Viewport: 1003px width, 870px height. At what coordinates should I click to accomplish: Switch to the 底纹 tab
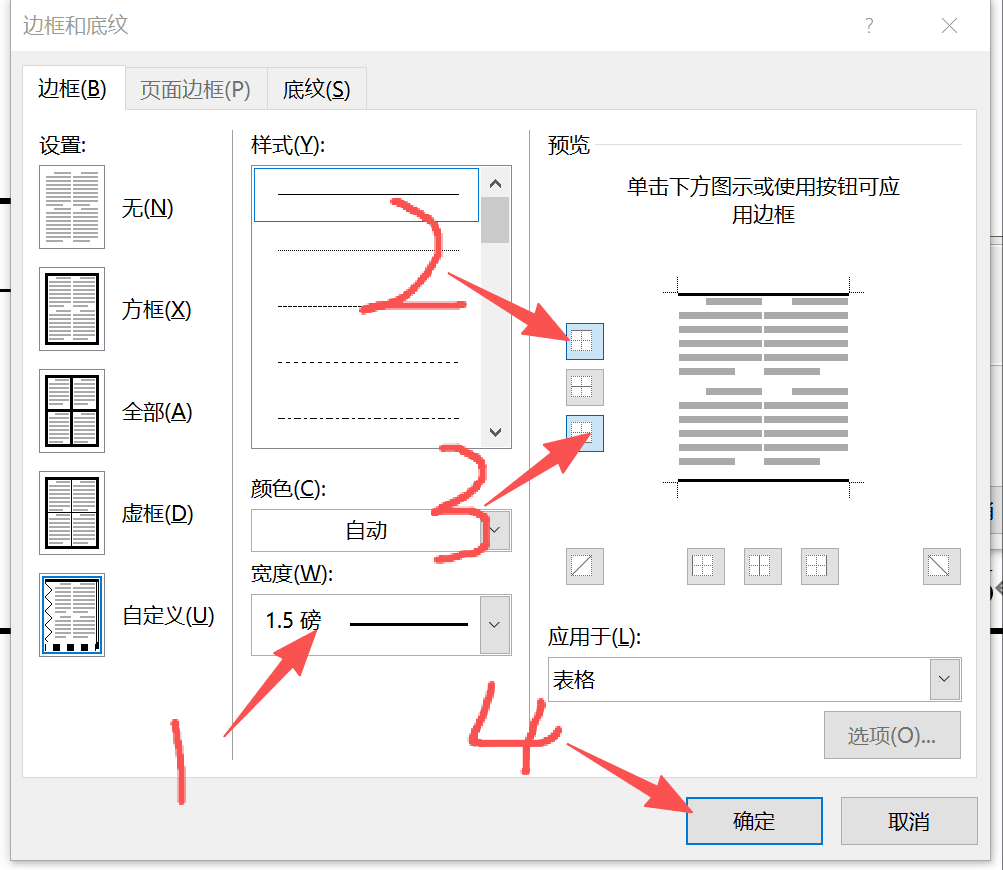(317, 88)
